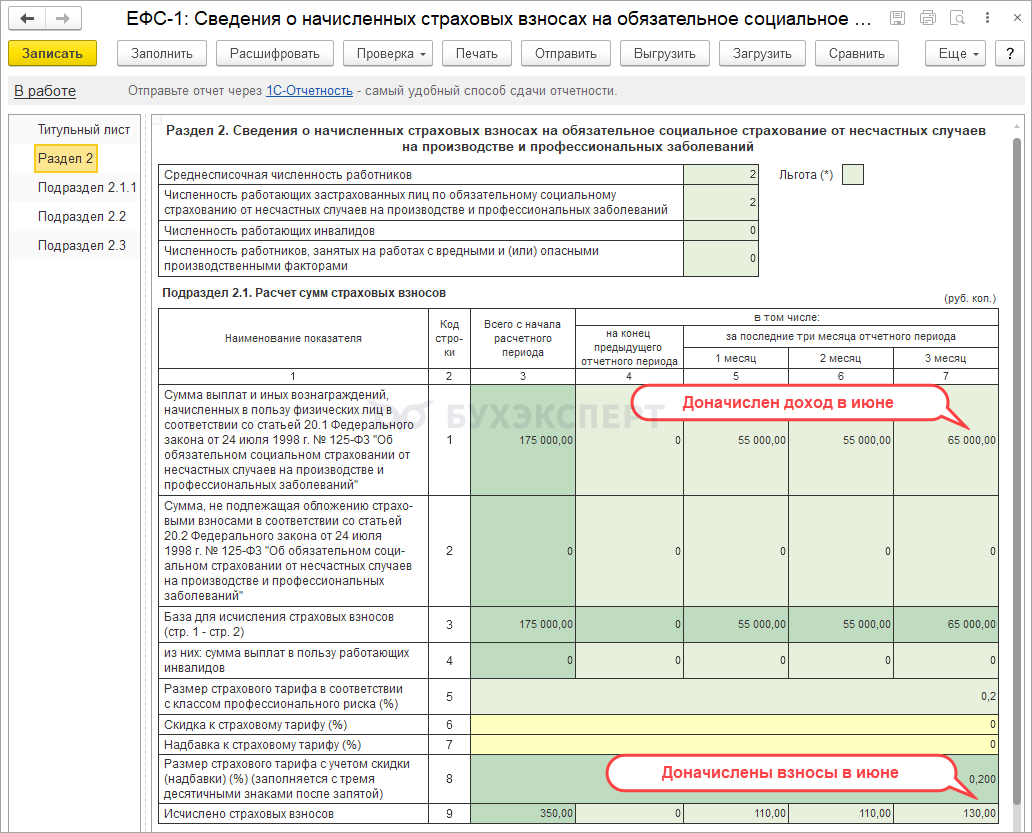The height and width of the screenshot is (833, 1032).
Task: Select the Раздел 2 section
Action: 65,158
